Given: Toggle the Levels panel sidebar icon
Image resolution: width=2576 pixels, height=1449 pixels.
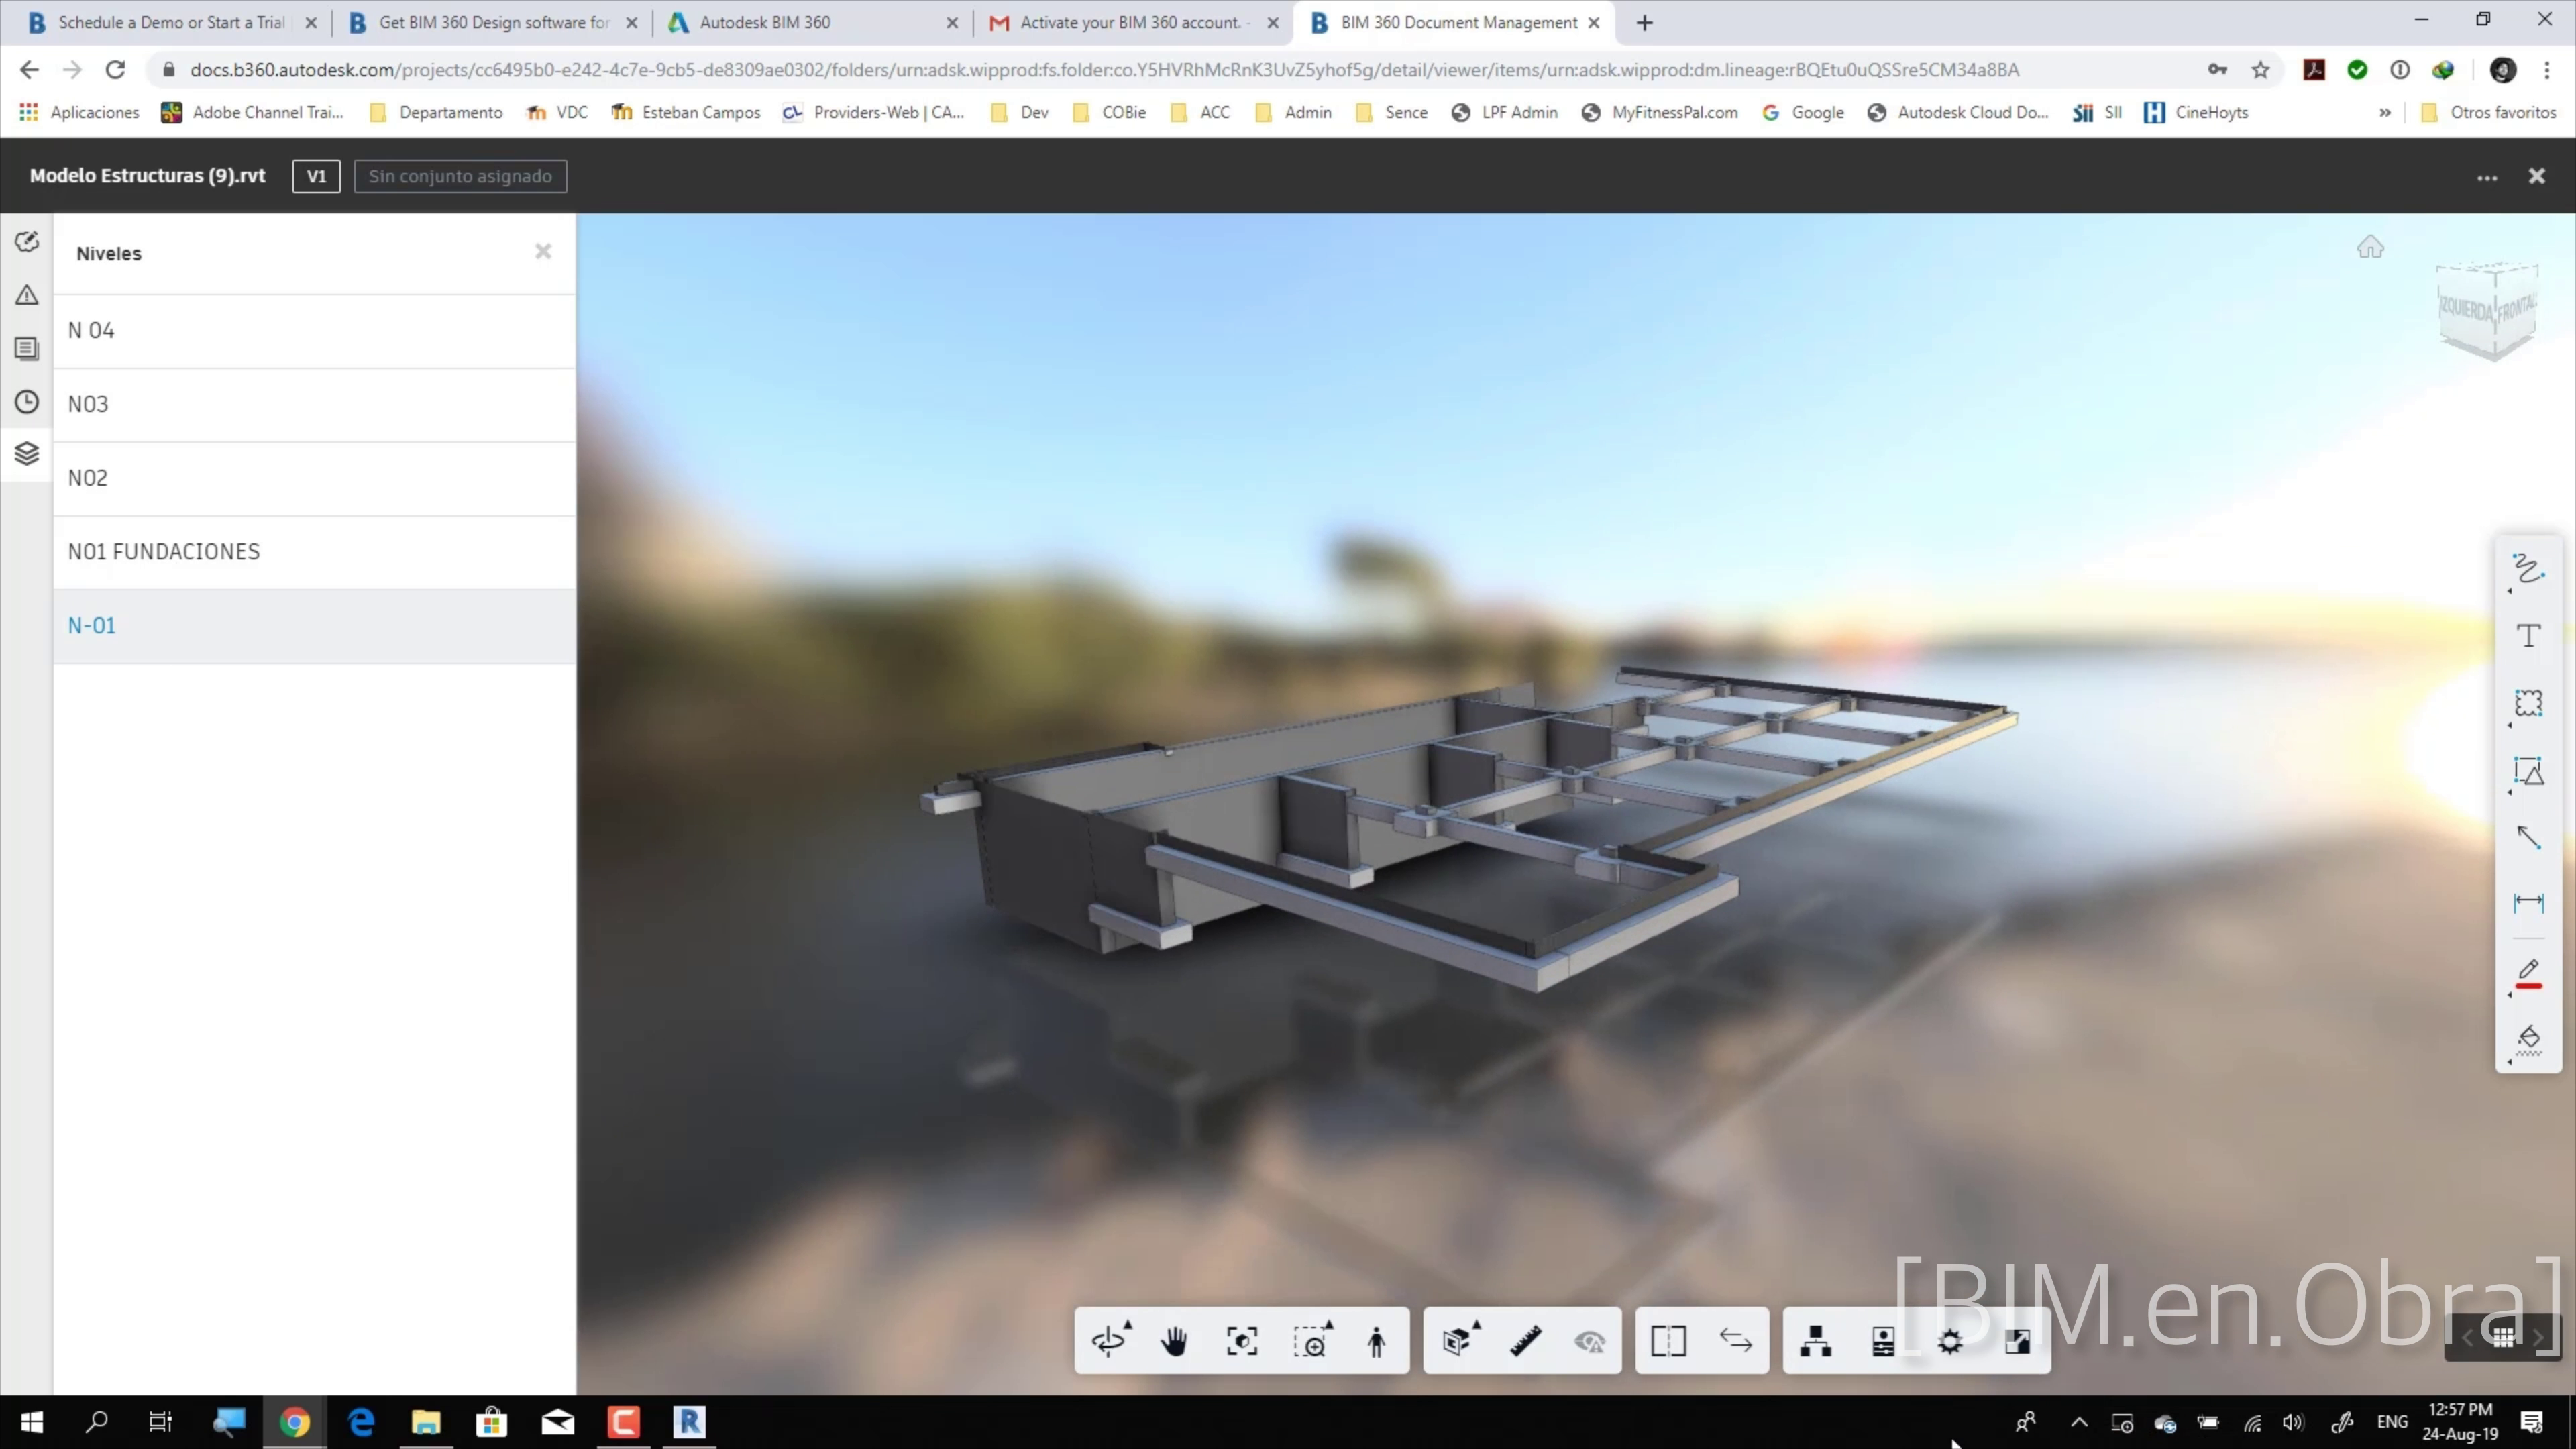Looking at the screenshot, I should click(27, 454).
